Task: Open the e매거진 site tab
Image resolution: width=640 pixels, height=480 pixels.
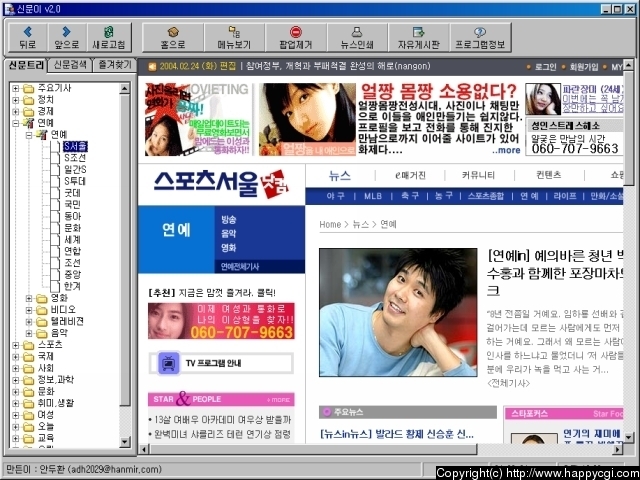Action: pyautogui.click(x=410, y=176)
